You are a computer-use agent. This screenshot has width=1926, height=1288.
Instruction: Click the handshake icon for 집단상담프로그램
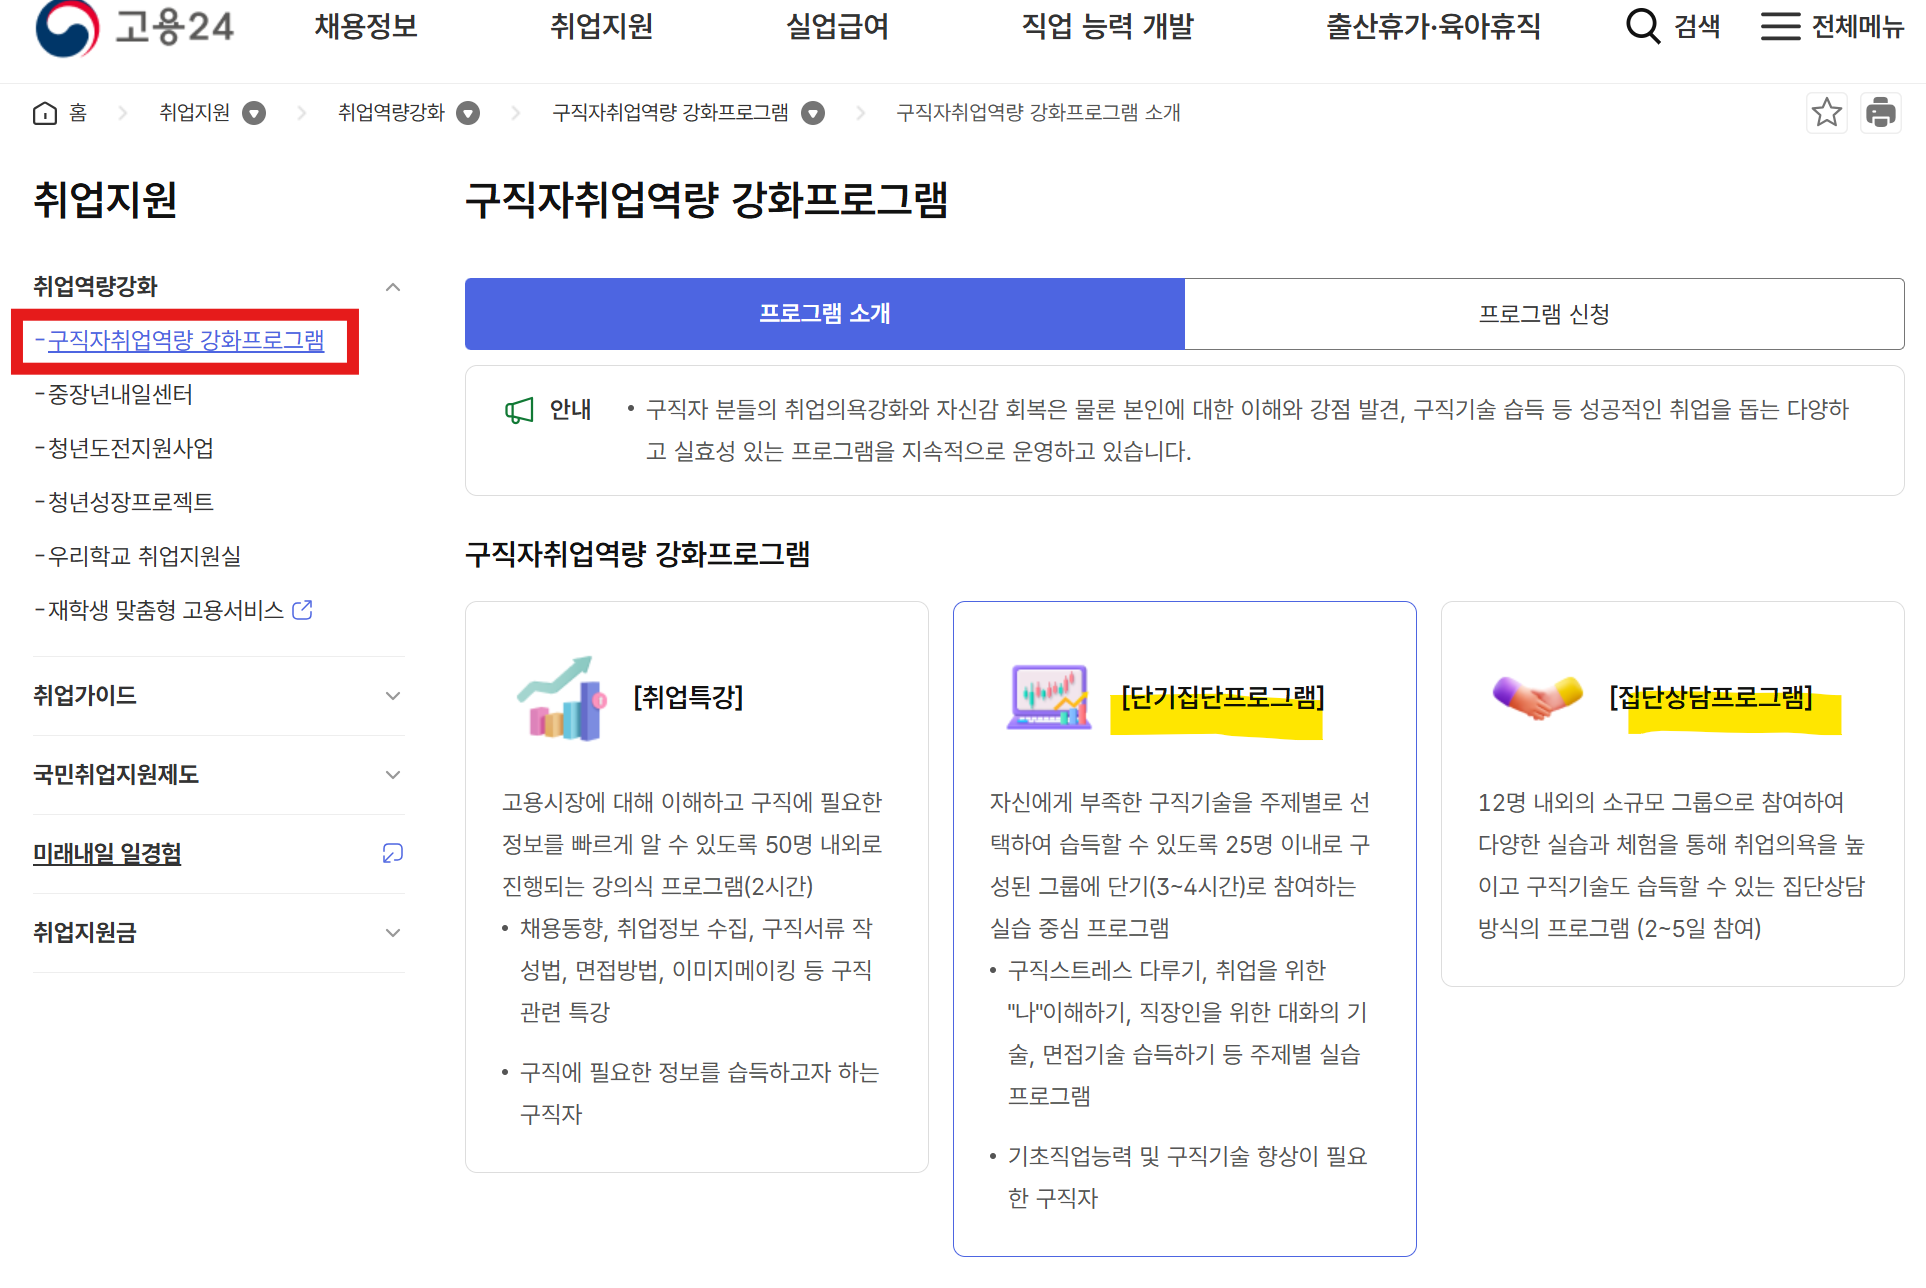(x=1537, y=697)
